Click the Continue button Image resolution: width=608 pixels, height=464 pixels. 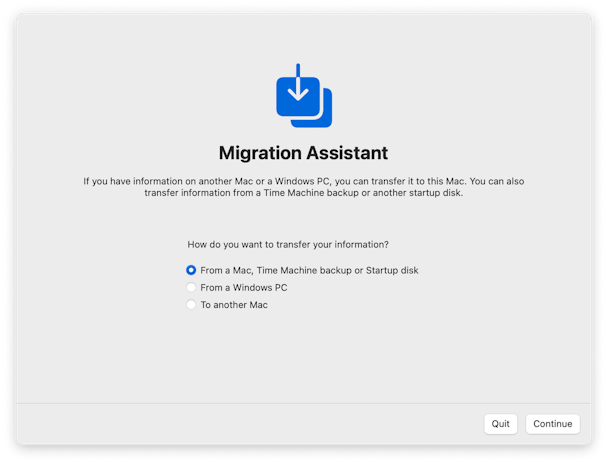coord(553,424)
